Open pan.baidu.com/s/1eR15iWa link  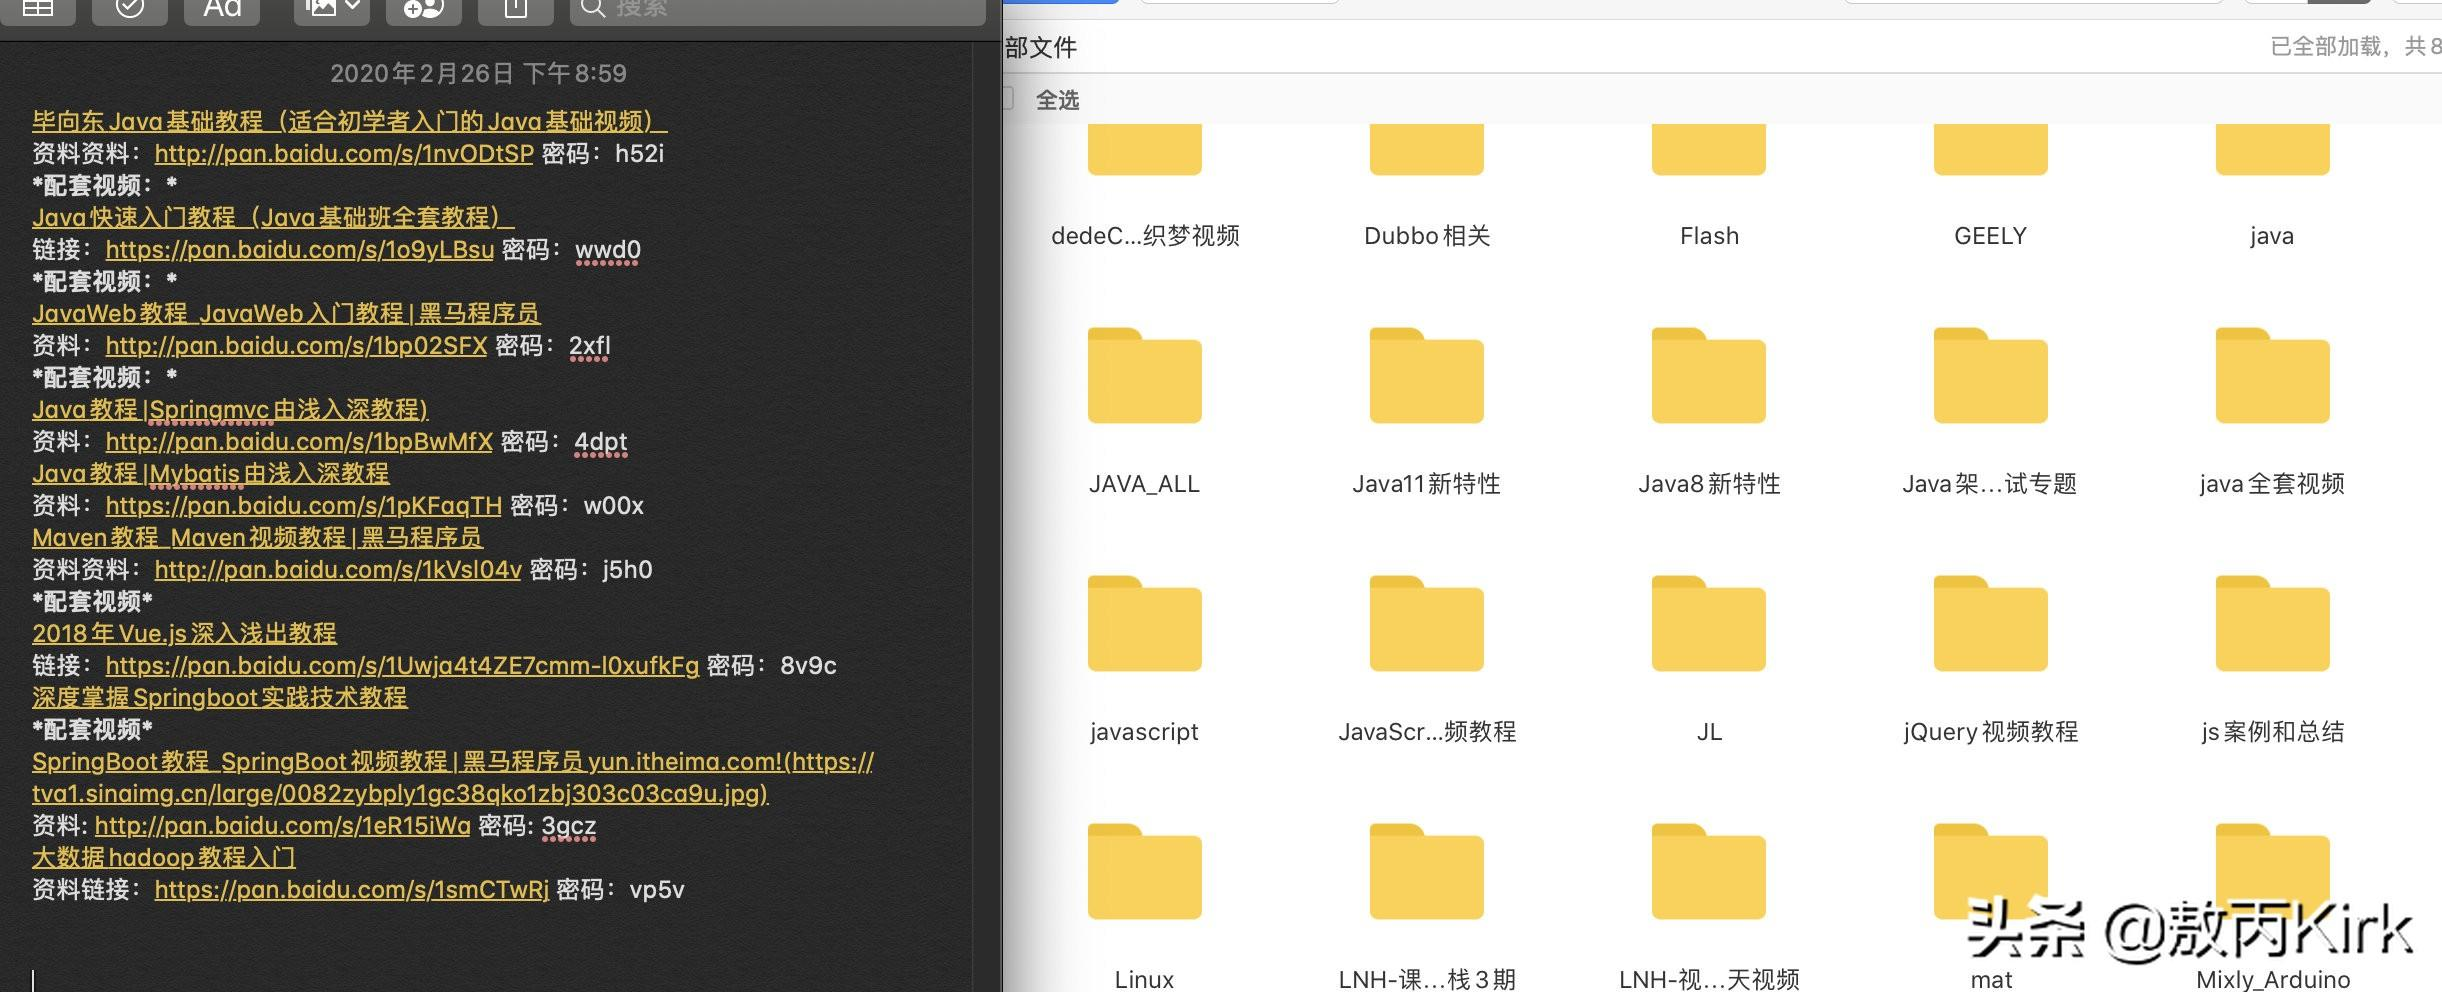tap(282, 826)
